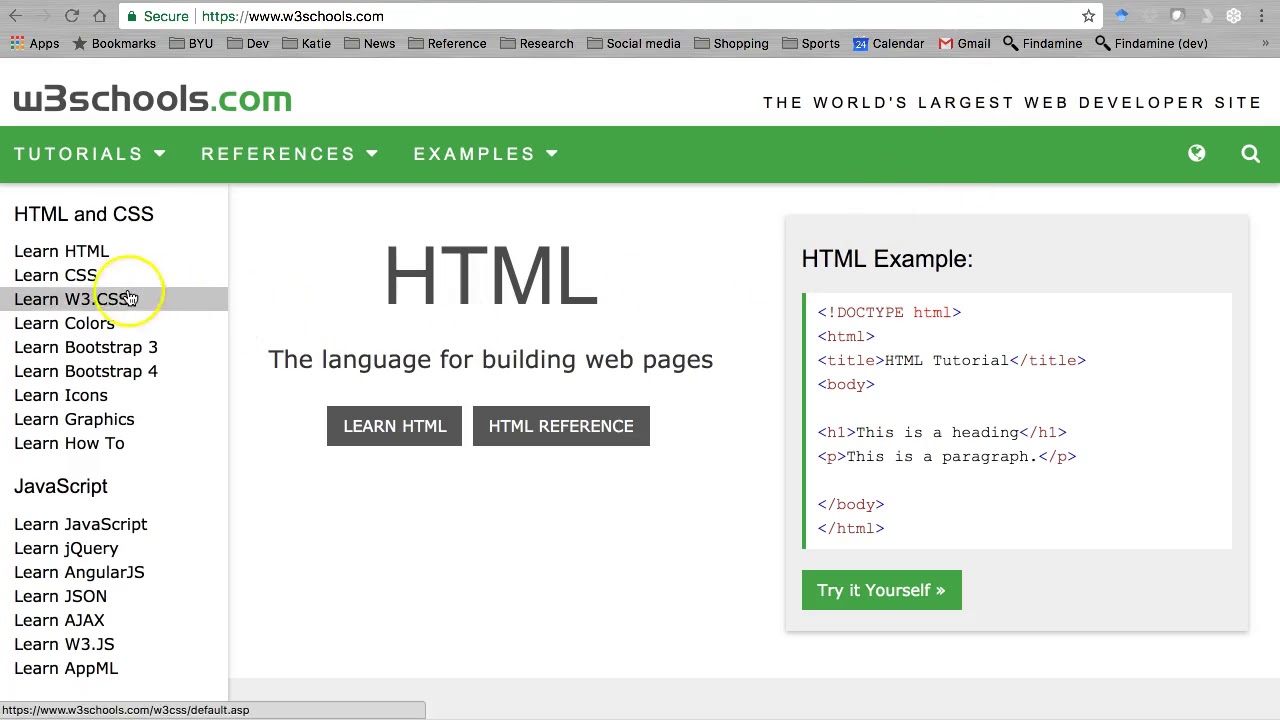Open Learn Bootstrap 3 link
This screenshot has height=720, width=1280.
click(86, 347)
